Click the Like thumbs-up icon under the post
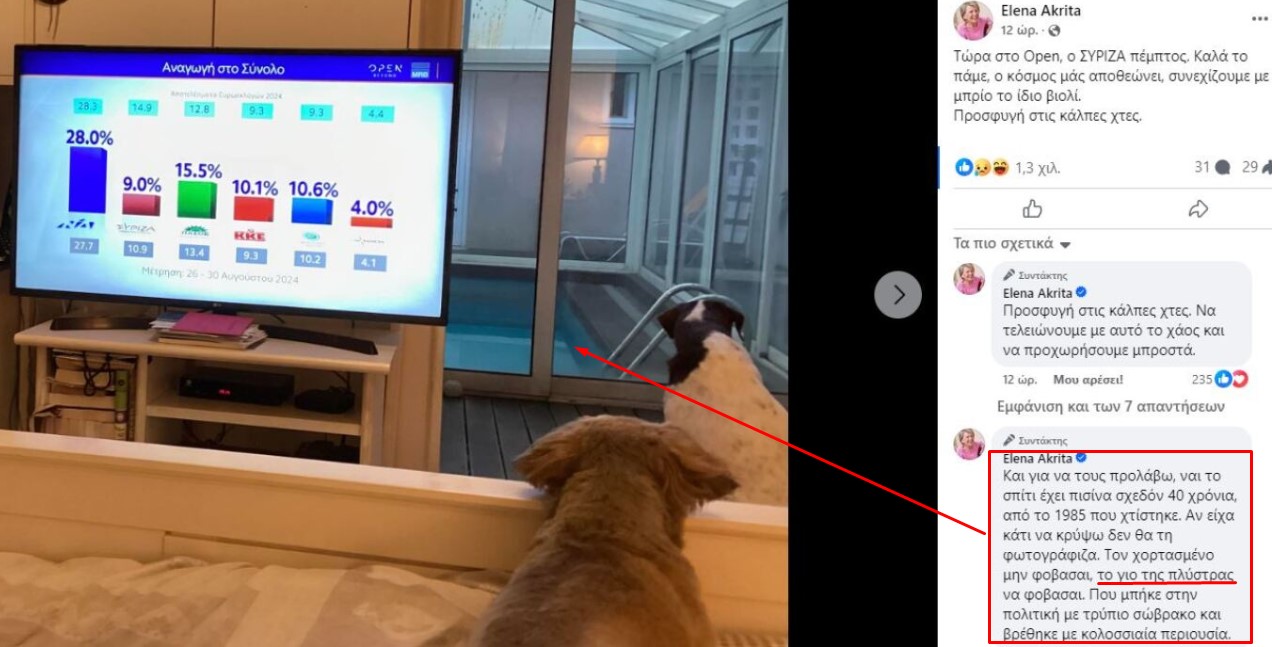 [1032, 209]
